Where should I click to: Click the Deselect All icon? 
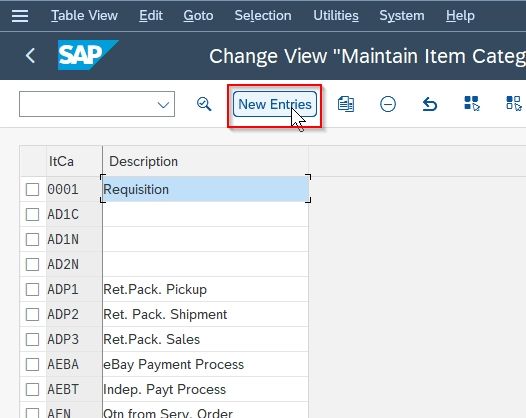514,103
